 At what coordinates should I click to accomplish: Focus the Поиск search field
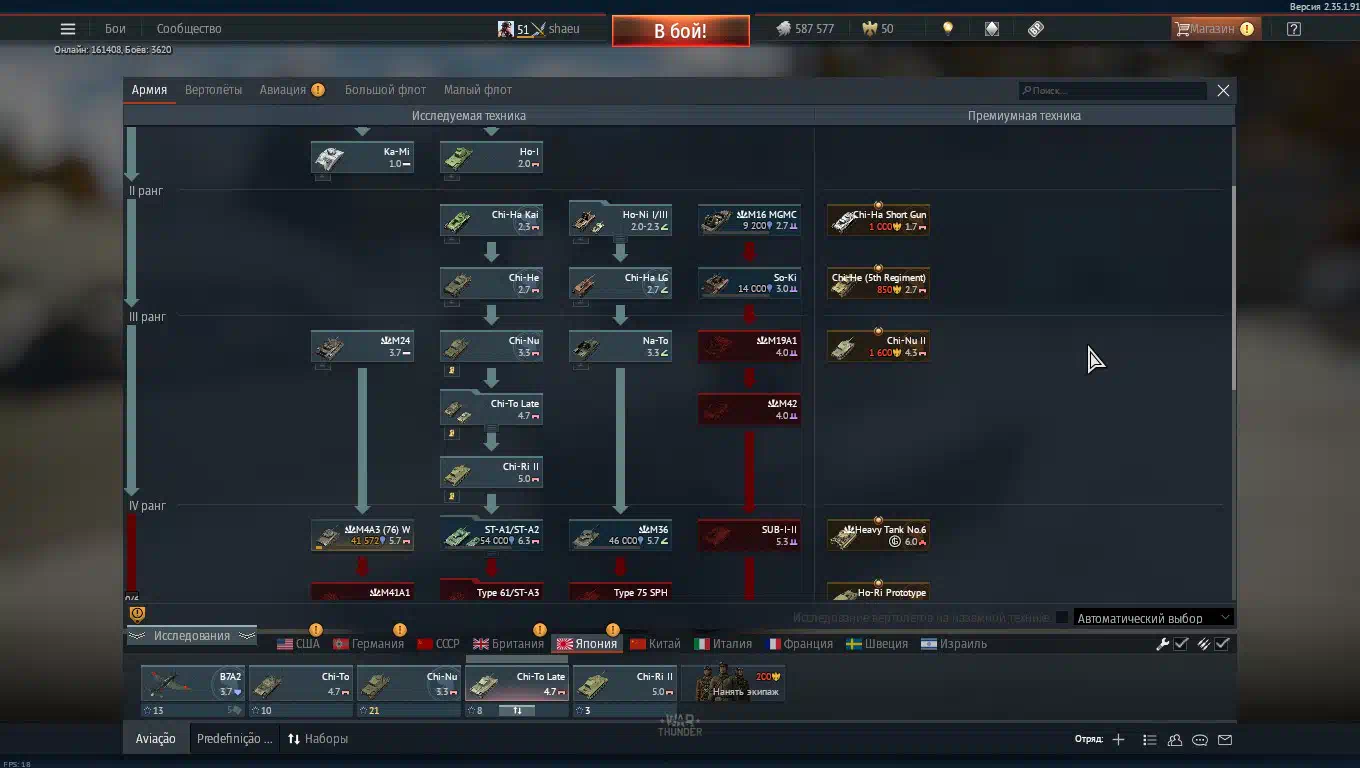click(1113, 91)
